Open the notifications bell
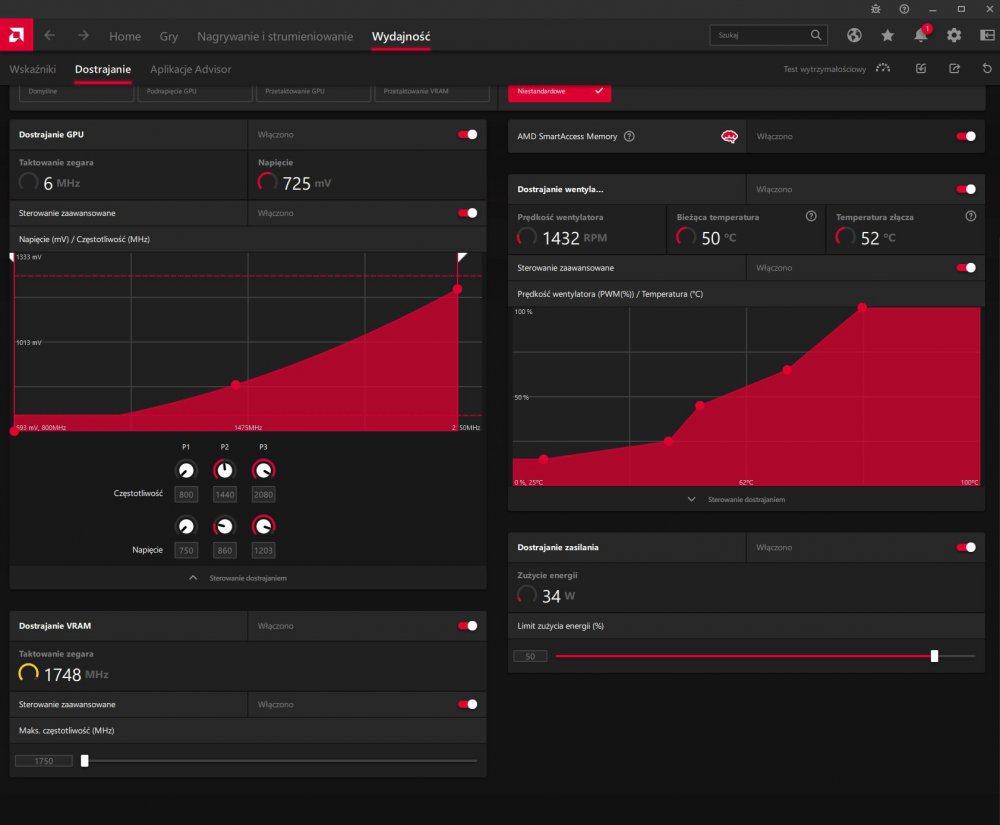 [x=920, y=35]
